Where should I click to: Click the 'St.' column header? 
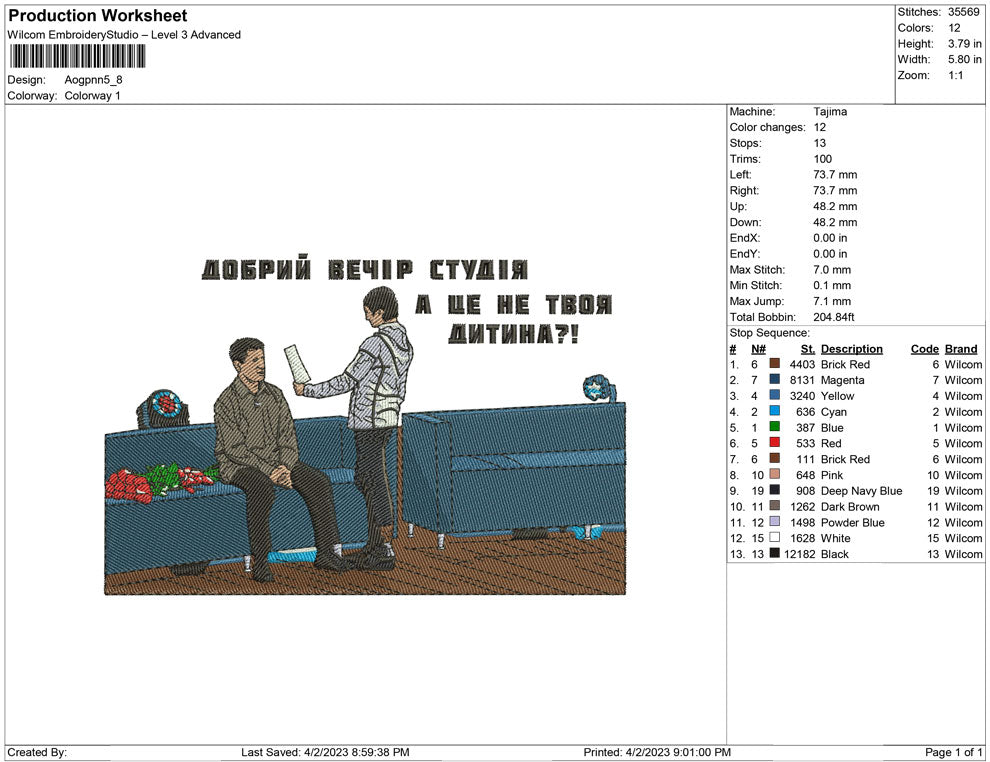click(808, 348)
